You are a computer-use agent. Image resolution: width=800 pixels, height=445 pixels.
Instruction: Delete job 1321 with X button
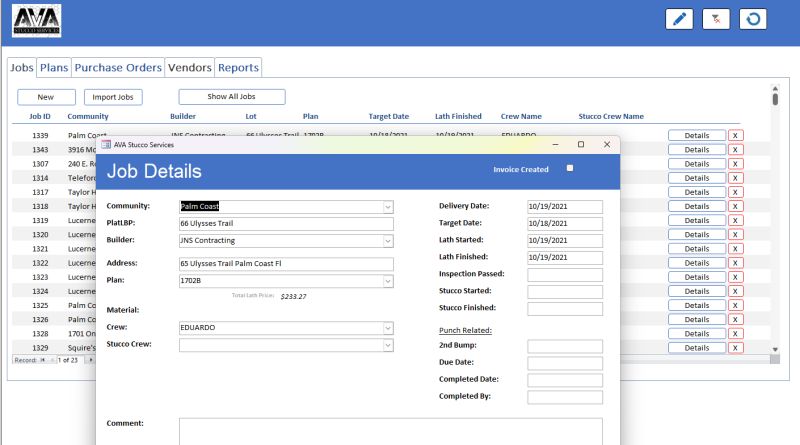pos(735,249)
